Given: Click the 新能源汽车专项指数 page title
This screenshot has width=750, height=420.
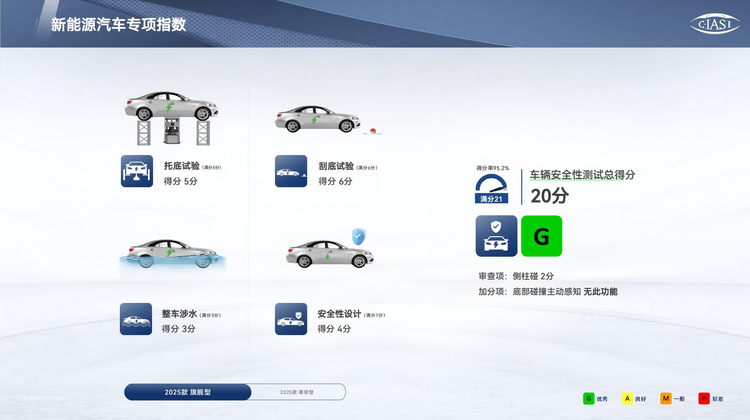Looking at the screenshot, I should pyautogui.click(x=118, y=24).
